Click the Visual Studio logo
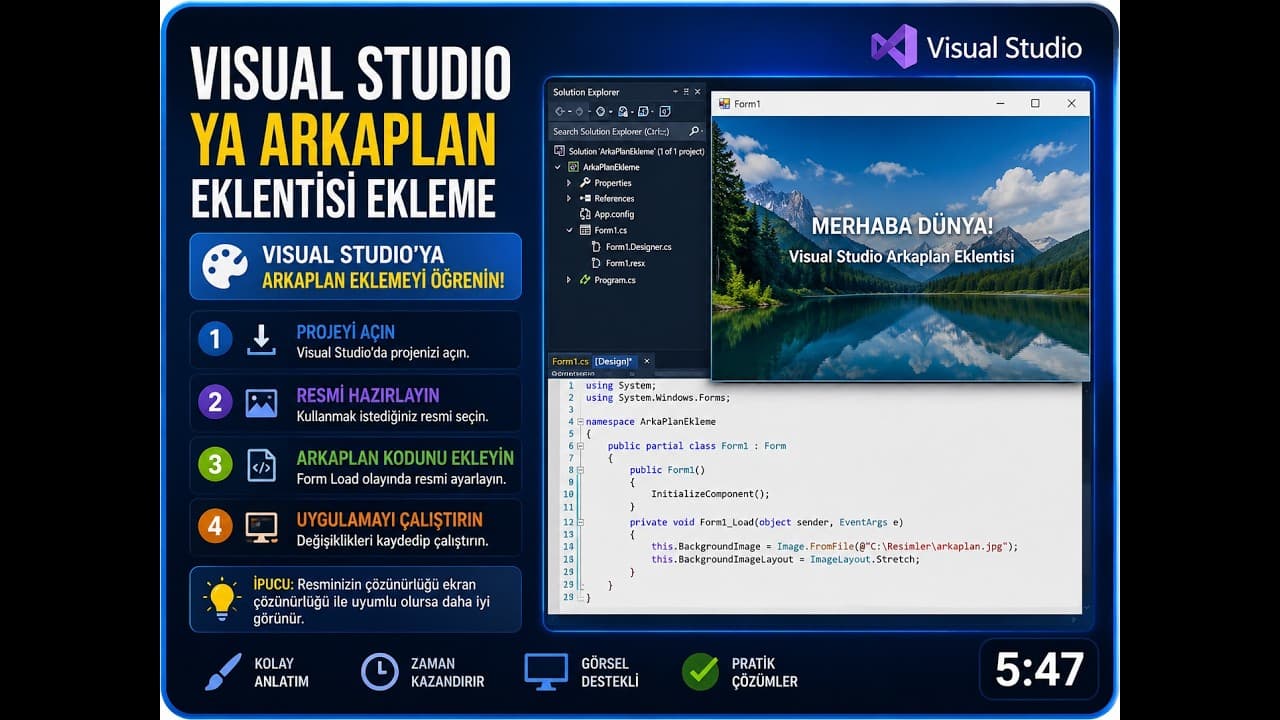The image size is (1280, 720). click(894, 46)
